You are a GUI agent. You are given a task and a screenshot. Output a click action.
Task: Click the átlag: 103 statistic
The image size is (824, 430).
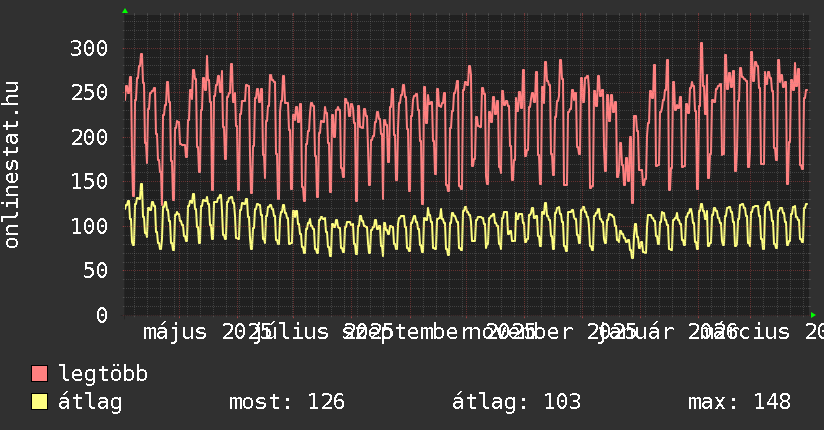[516, 402]
